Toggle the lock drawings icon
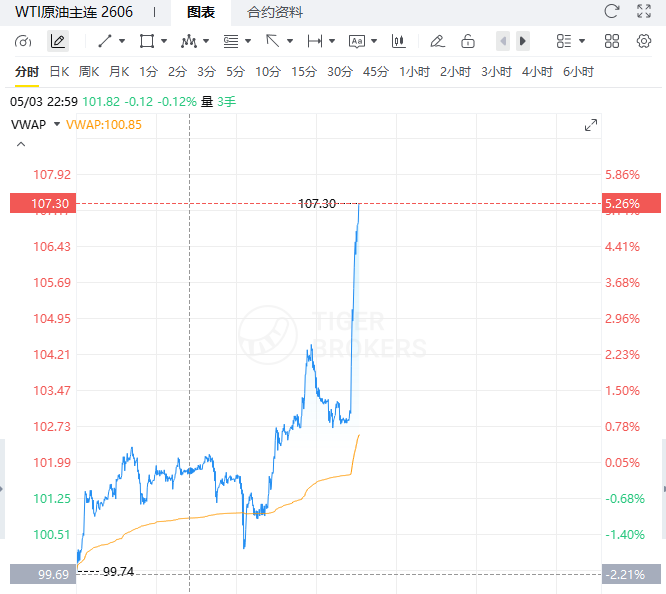The width and height of the screenshot is (666, 594). [x=468, y=41]
